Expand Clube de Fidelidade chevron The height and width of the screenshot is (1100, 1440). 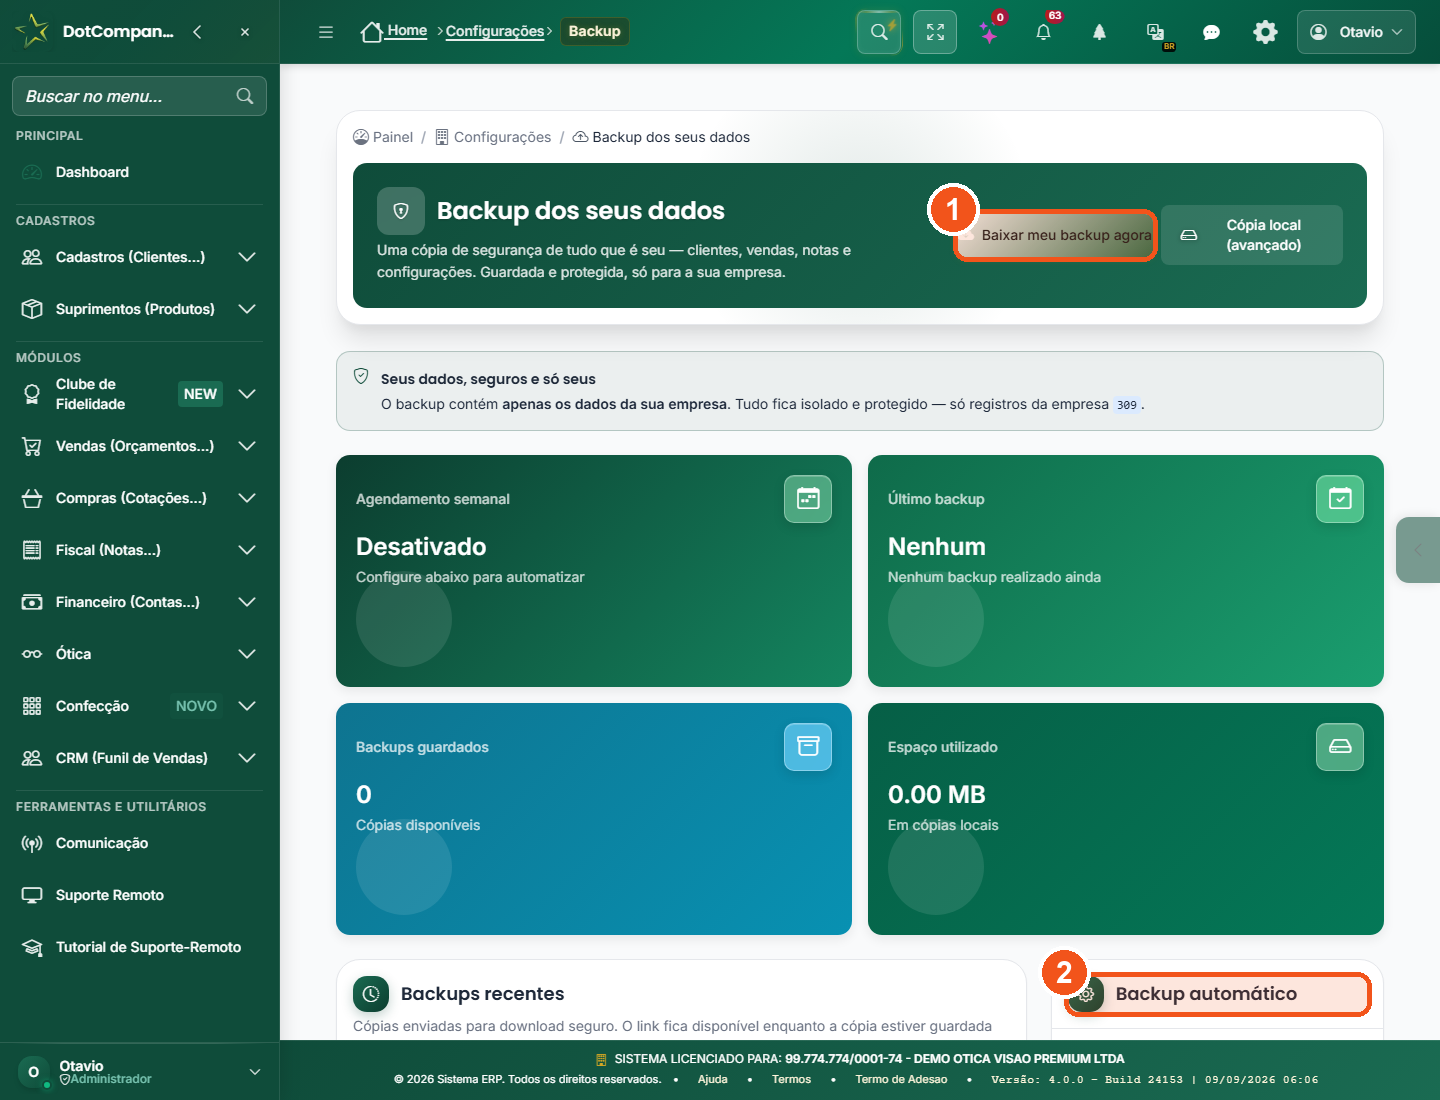[x=247, y=394]
